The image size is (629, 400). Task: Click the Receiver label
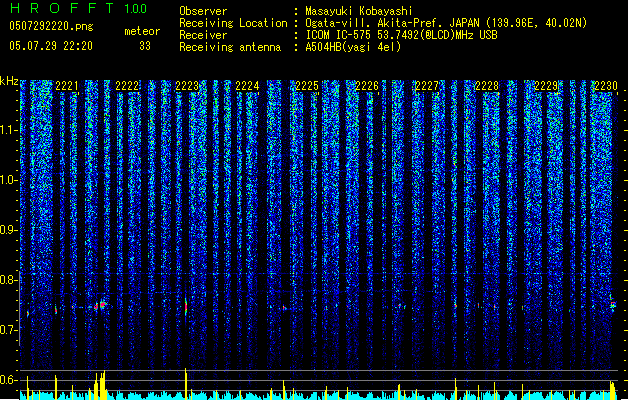pos(203,35)
